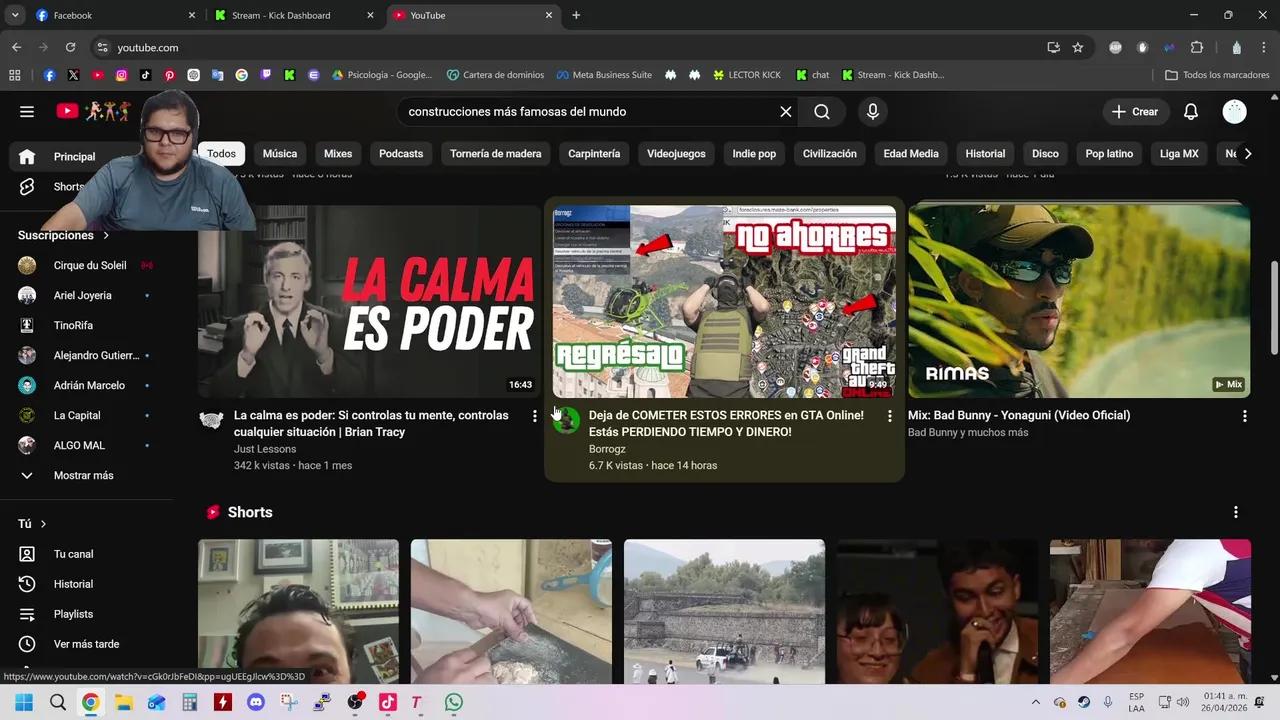Open the Borrogz channel name link
Image resolution: width=1280 pixels, height=720 pixels.
[607, 449]
